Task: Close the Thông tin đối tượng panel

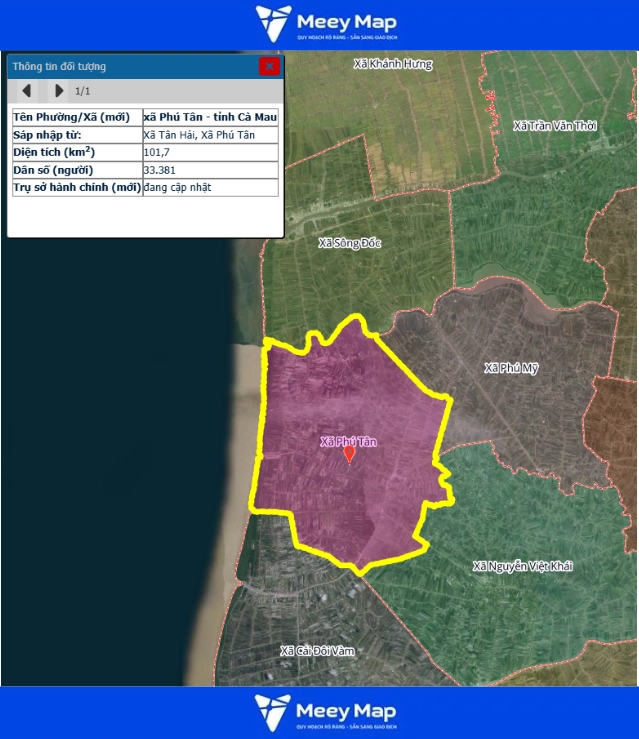Action: coord(269,66)
